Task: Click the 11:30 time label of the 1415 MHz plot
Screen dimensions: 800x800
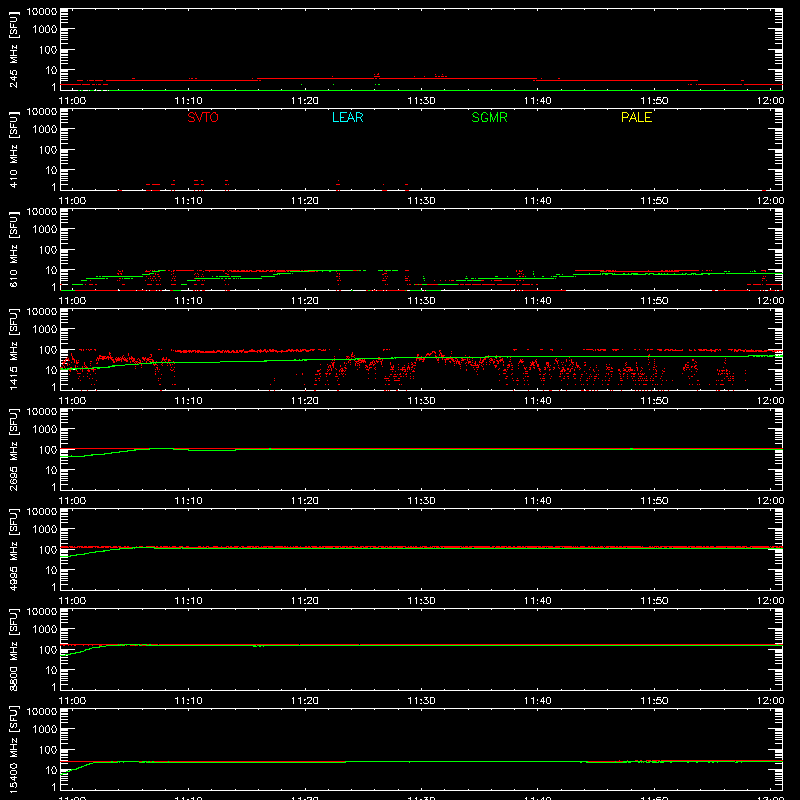Action: coord(421,401)
